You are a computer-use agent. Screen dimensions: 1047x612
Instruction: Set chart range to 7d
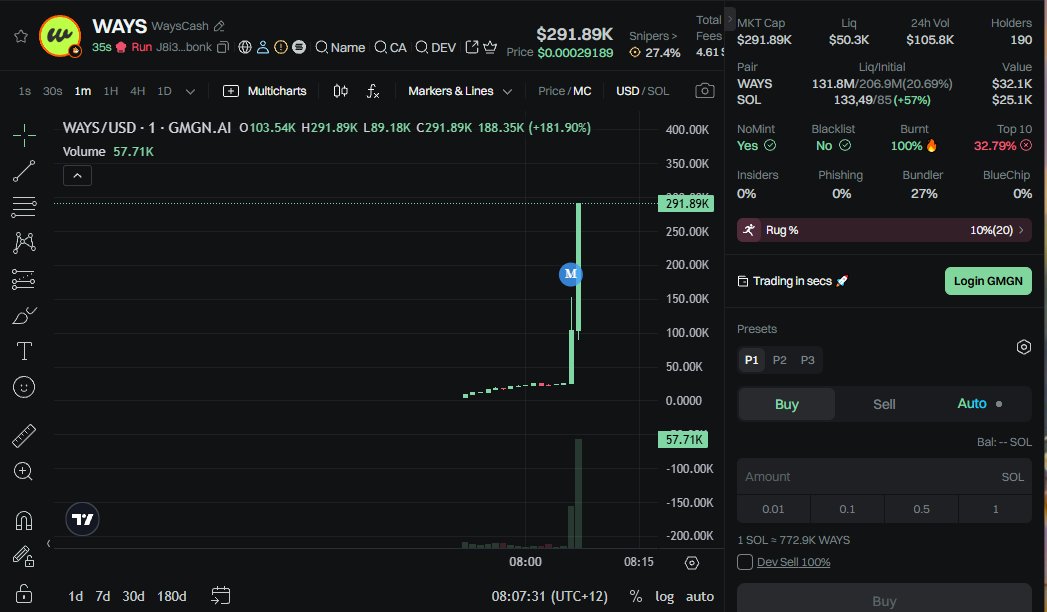103,596
